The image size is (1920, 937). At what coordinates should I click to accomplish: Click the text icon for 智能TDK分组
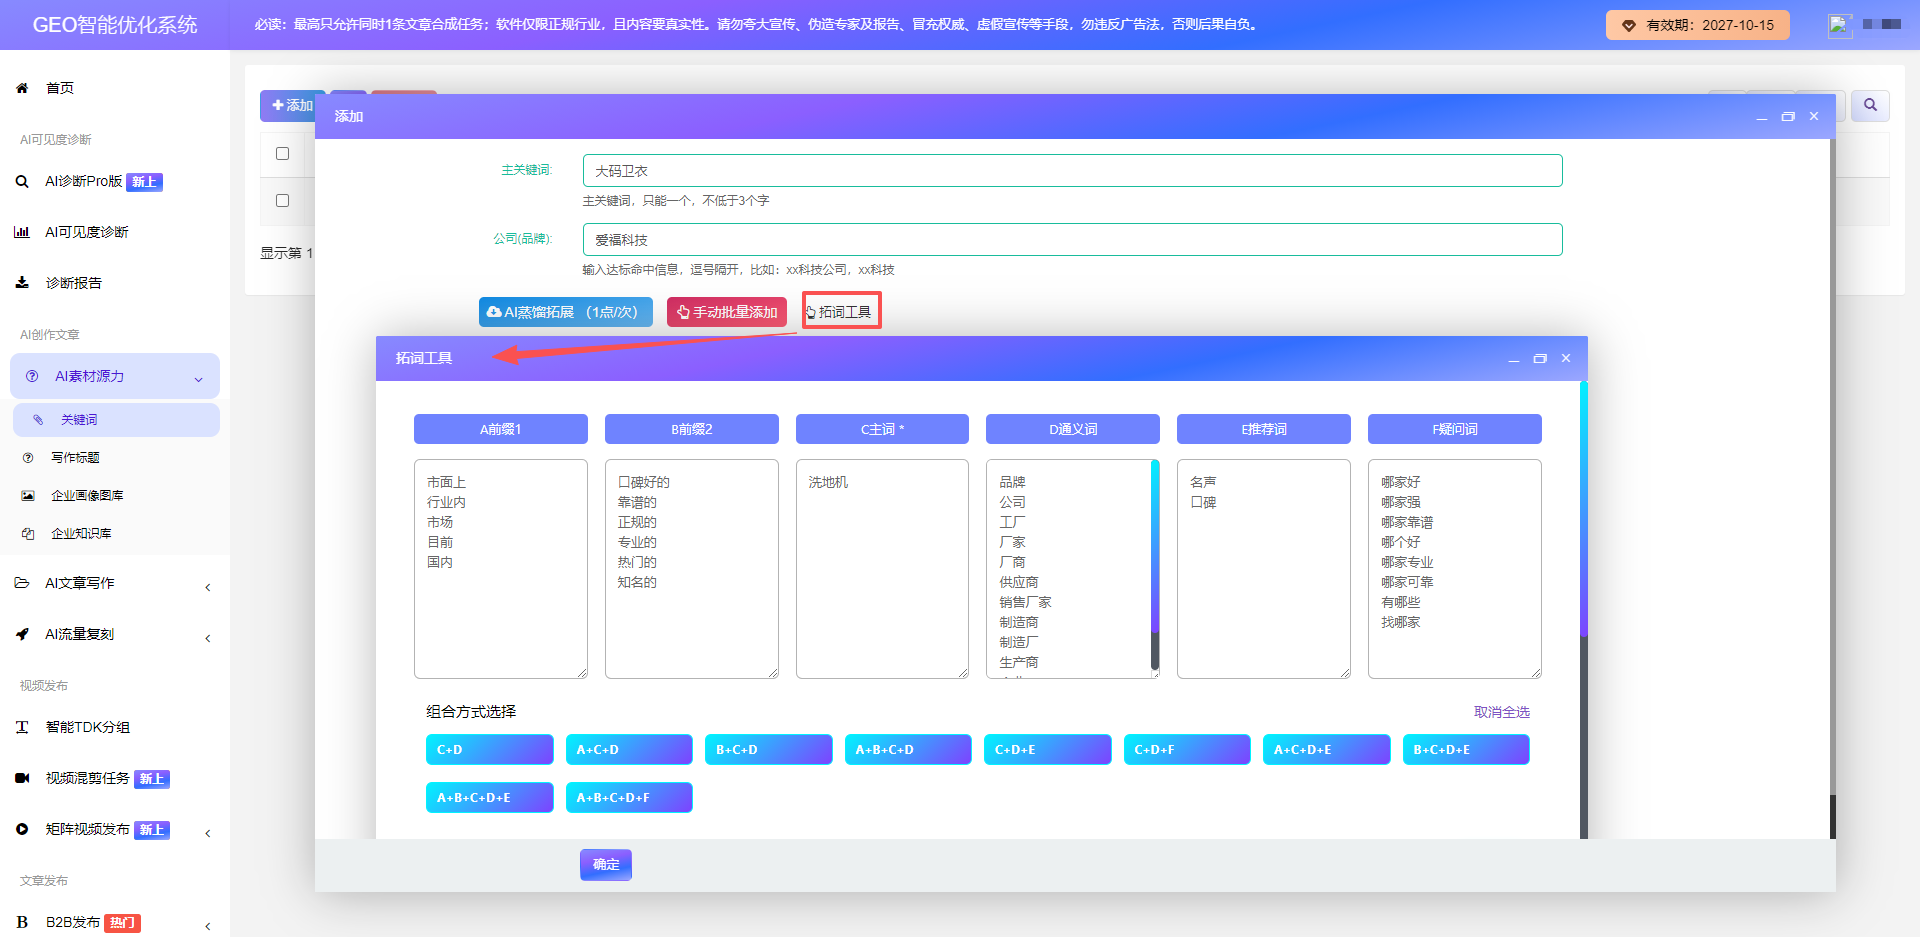click(22, 727)
